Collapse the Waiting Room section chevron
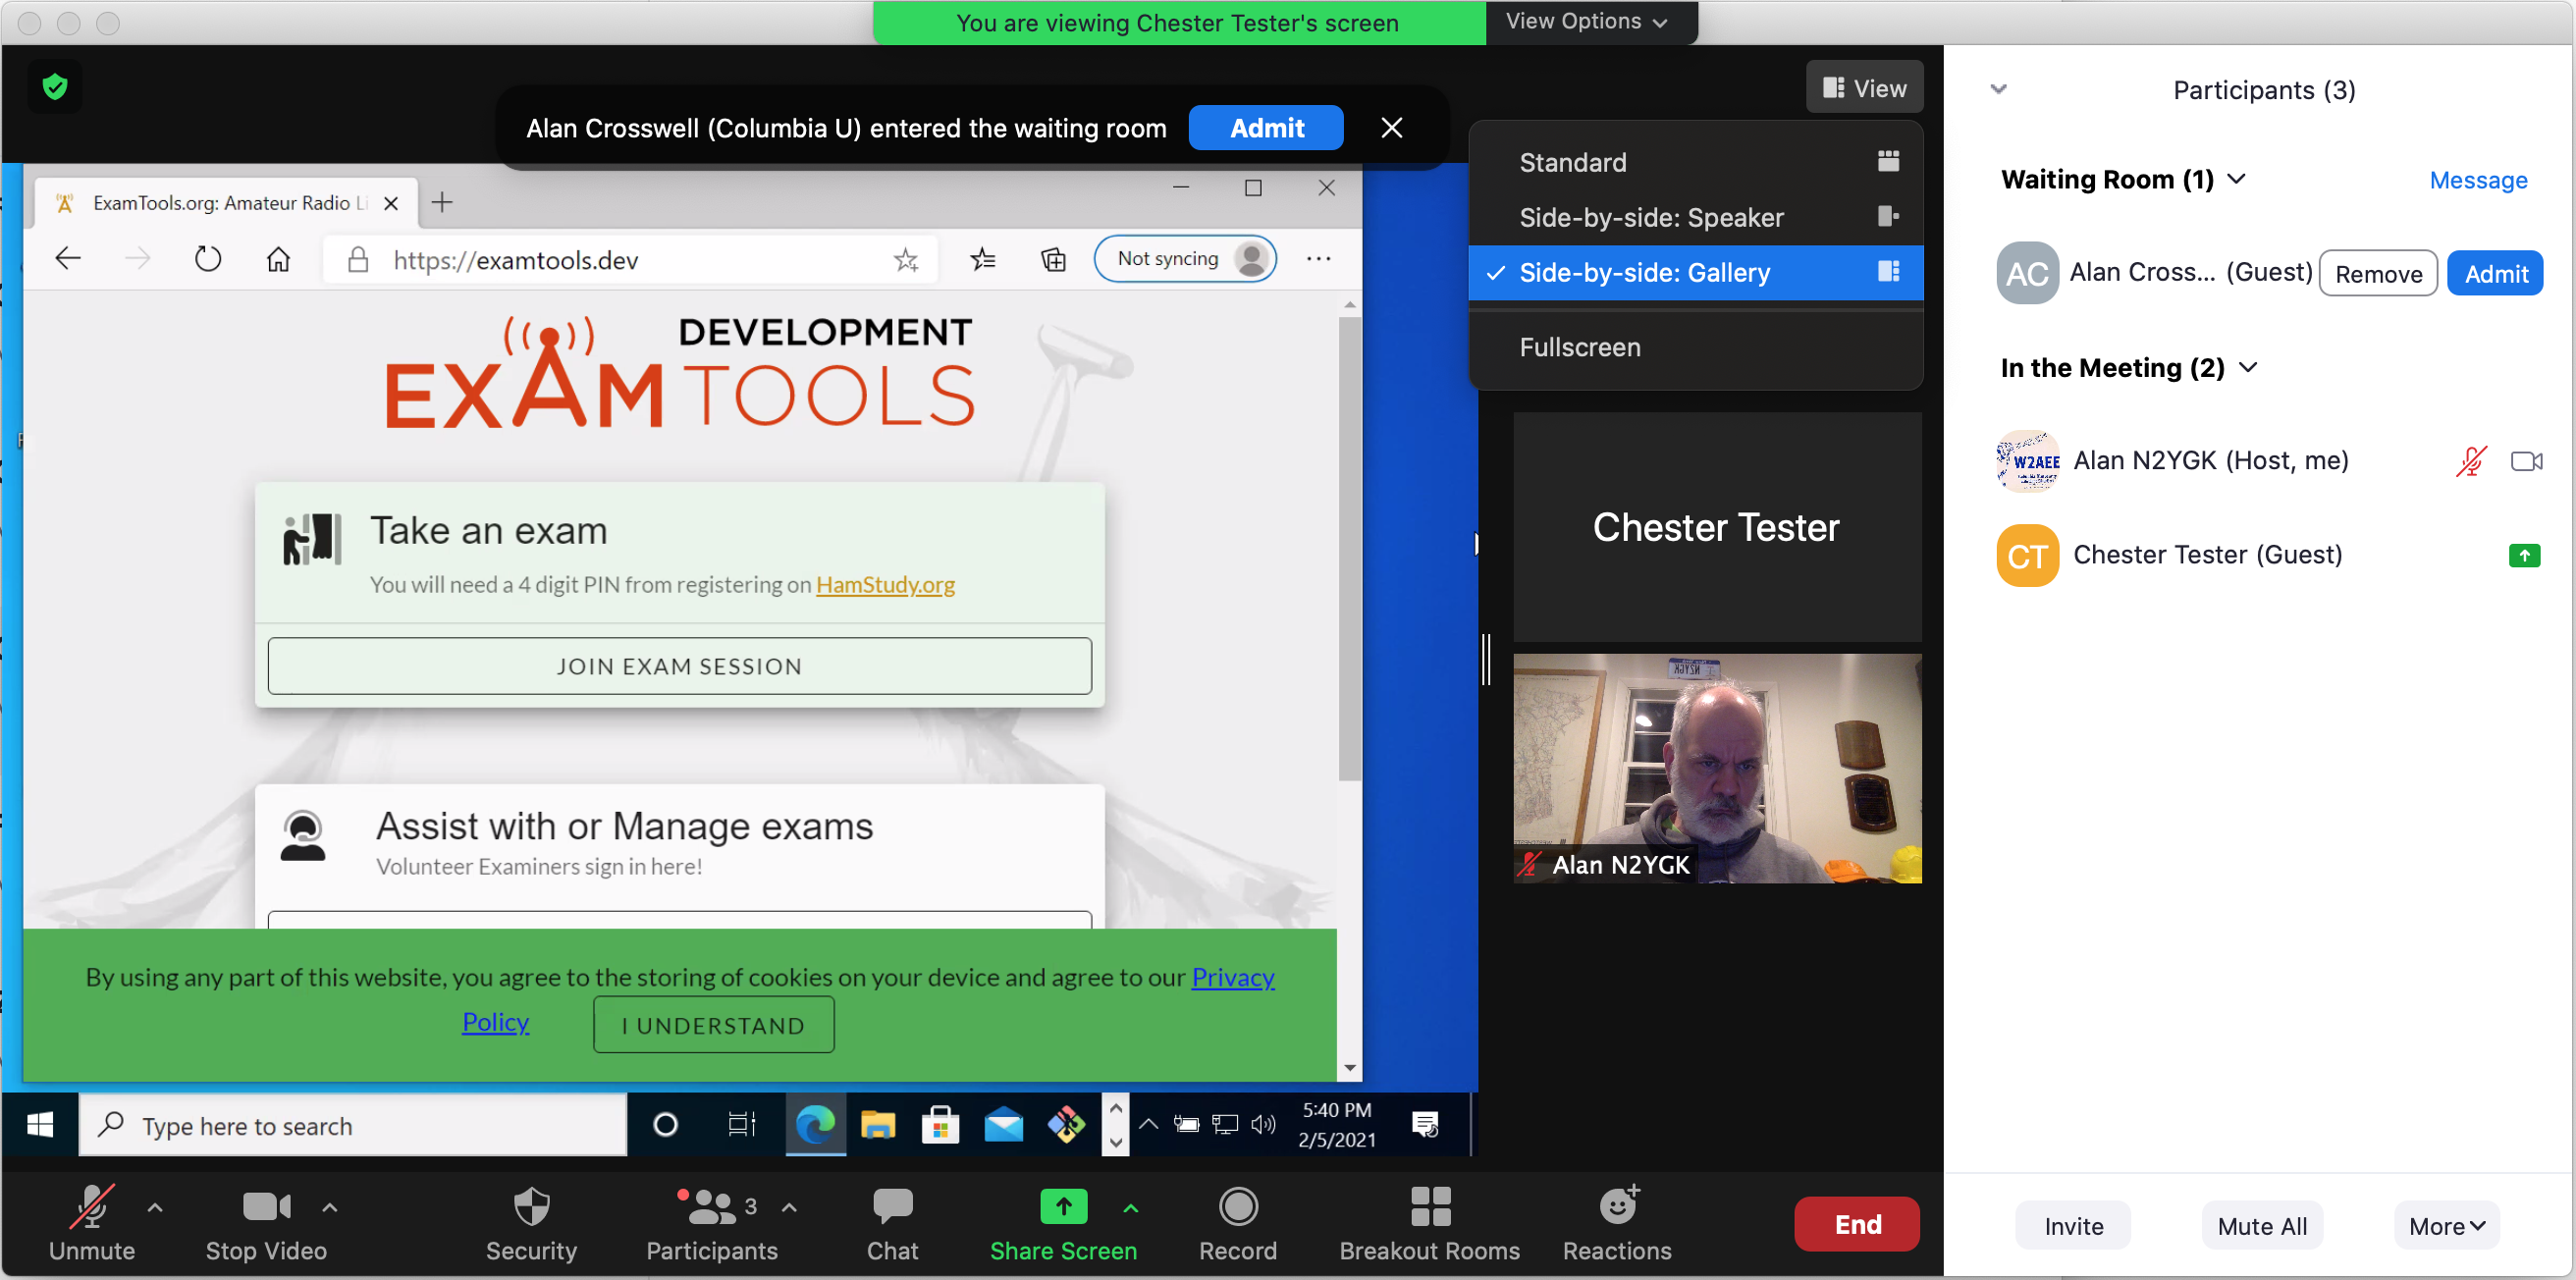 coord(2237,179)
